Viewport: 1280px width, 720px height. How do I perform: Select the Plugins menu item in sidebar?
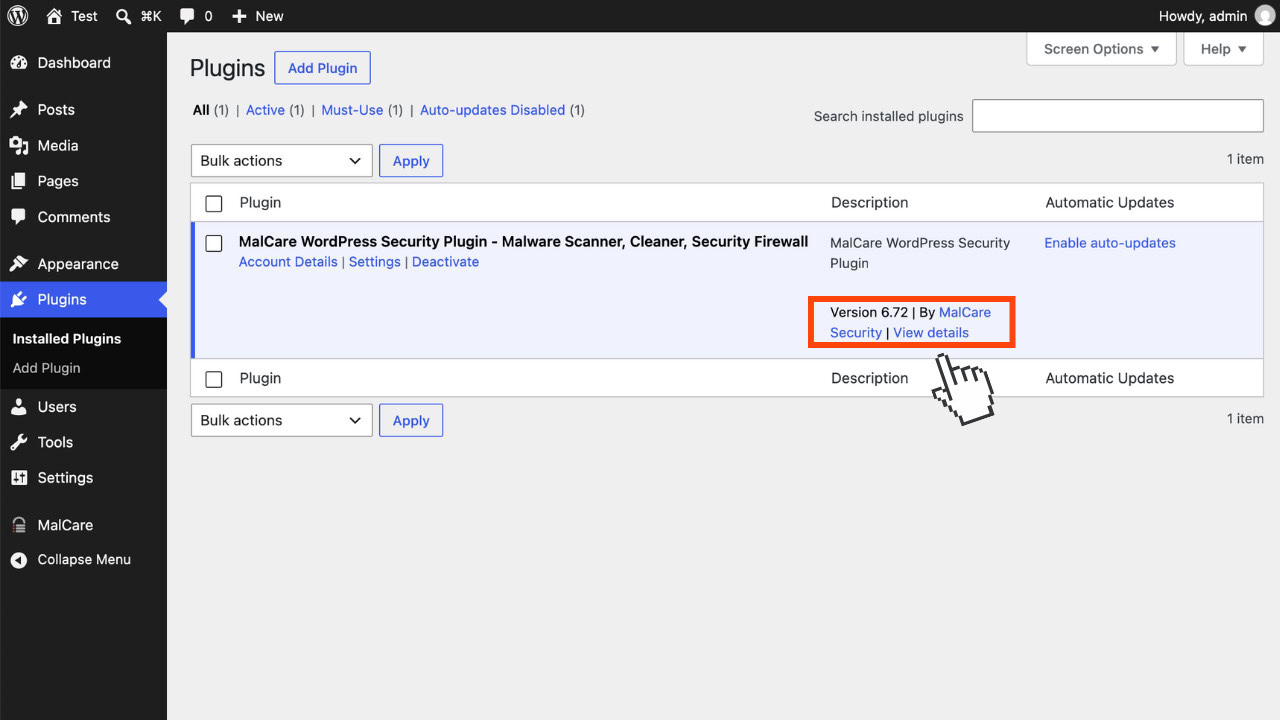pos(84,300)
